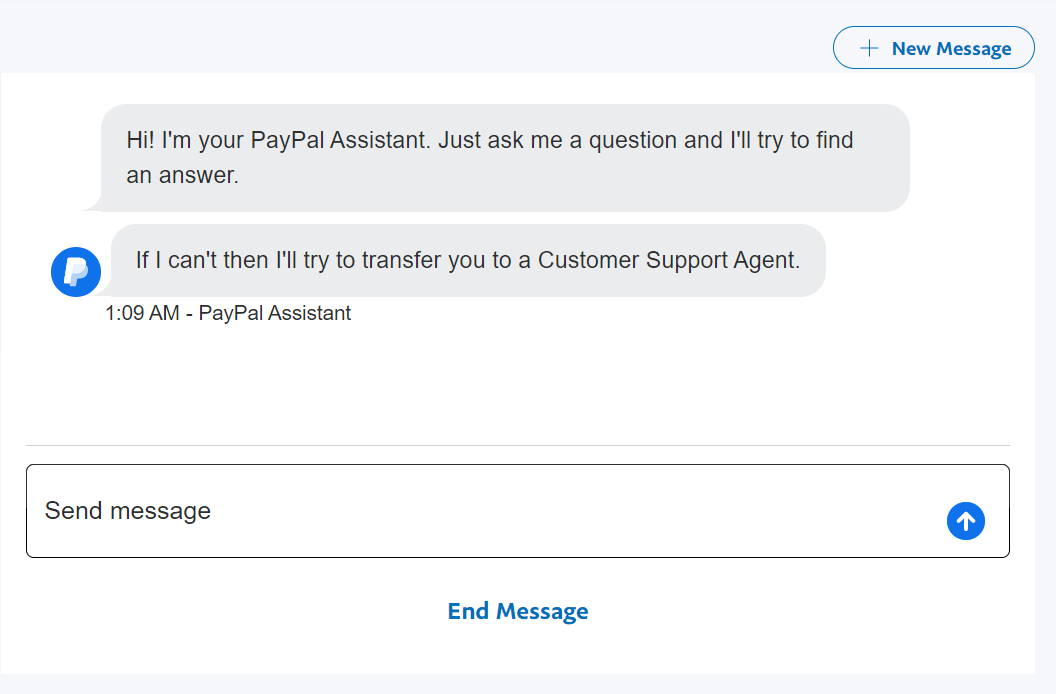
Task: Click empty chat area below the timestamp
Action: pyautogui.click(x=517, y=380)
